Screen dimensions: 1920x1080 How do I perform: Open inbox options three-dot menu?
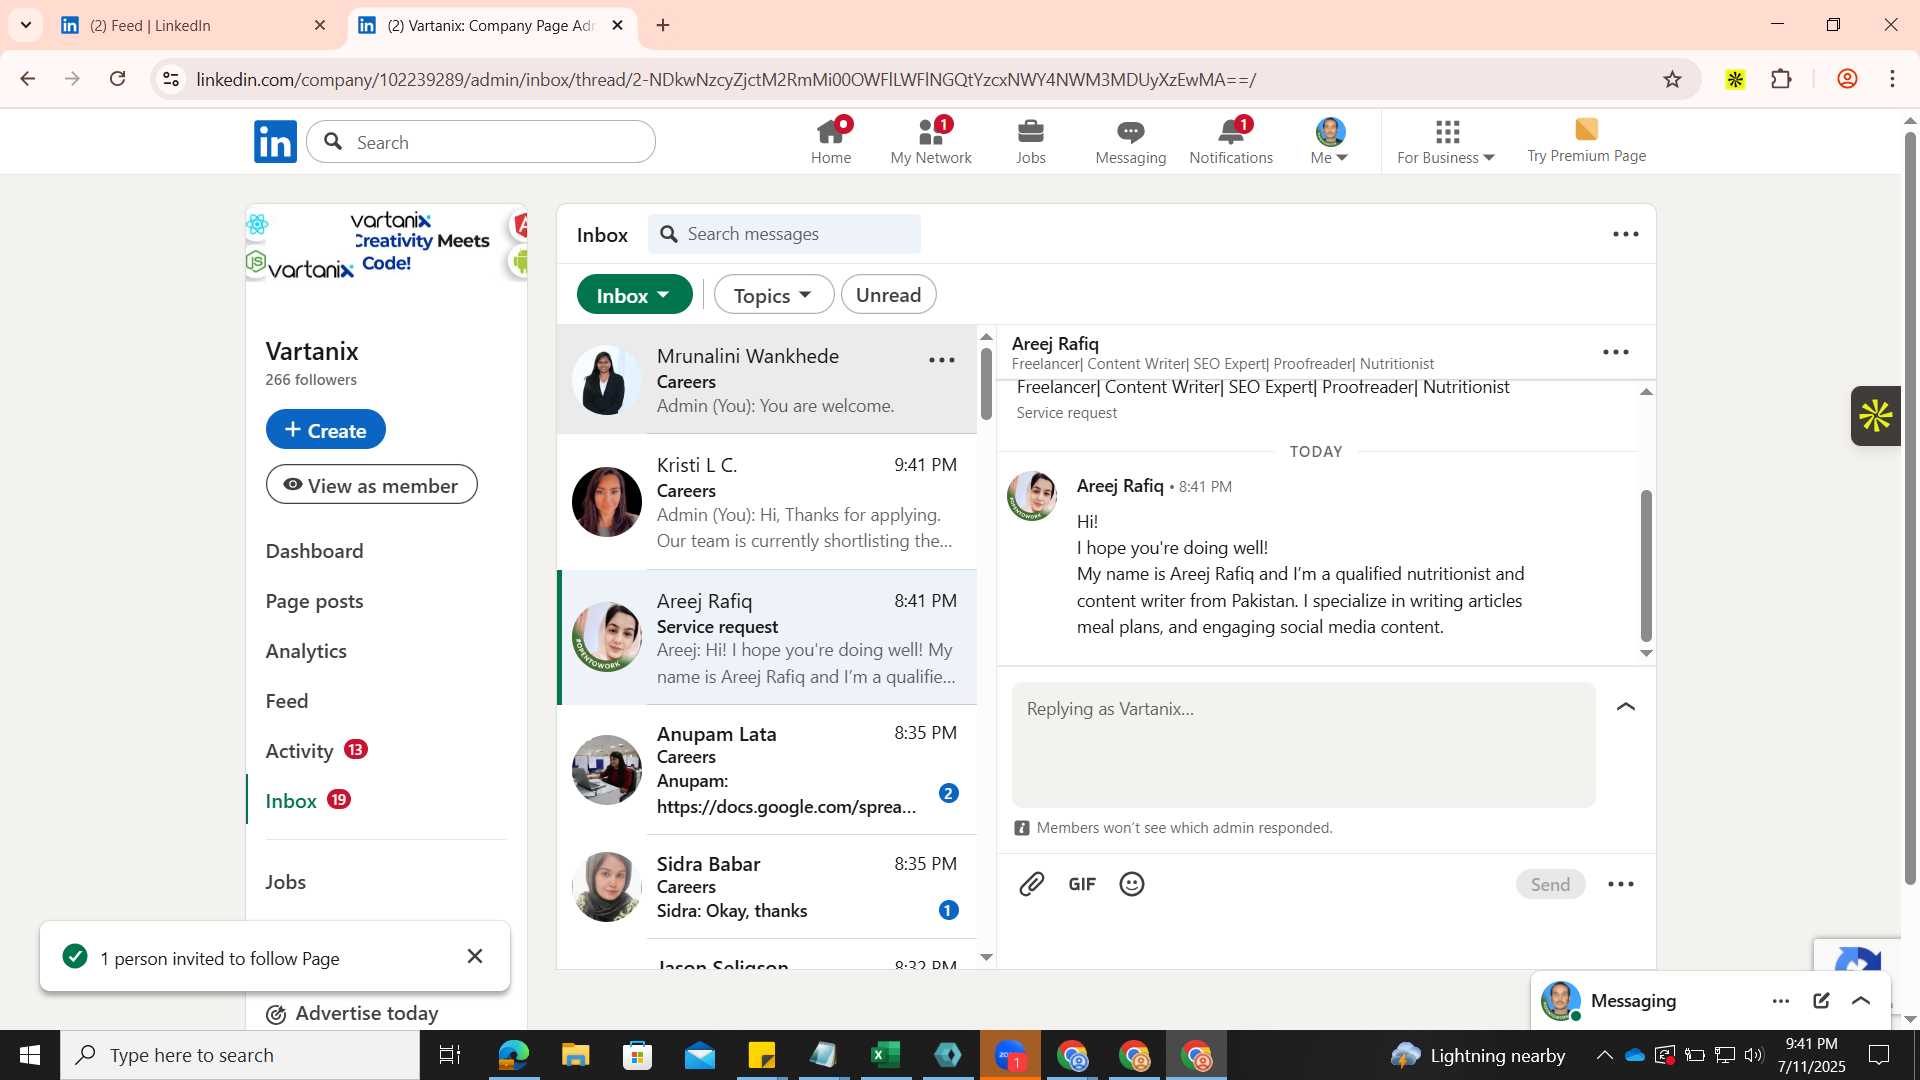coord(1626,234)
